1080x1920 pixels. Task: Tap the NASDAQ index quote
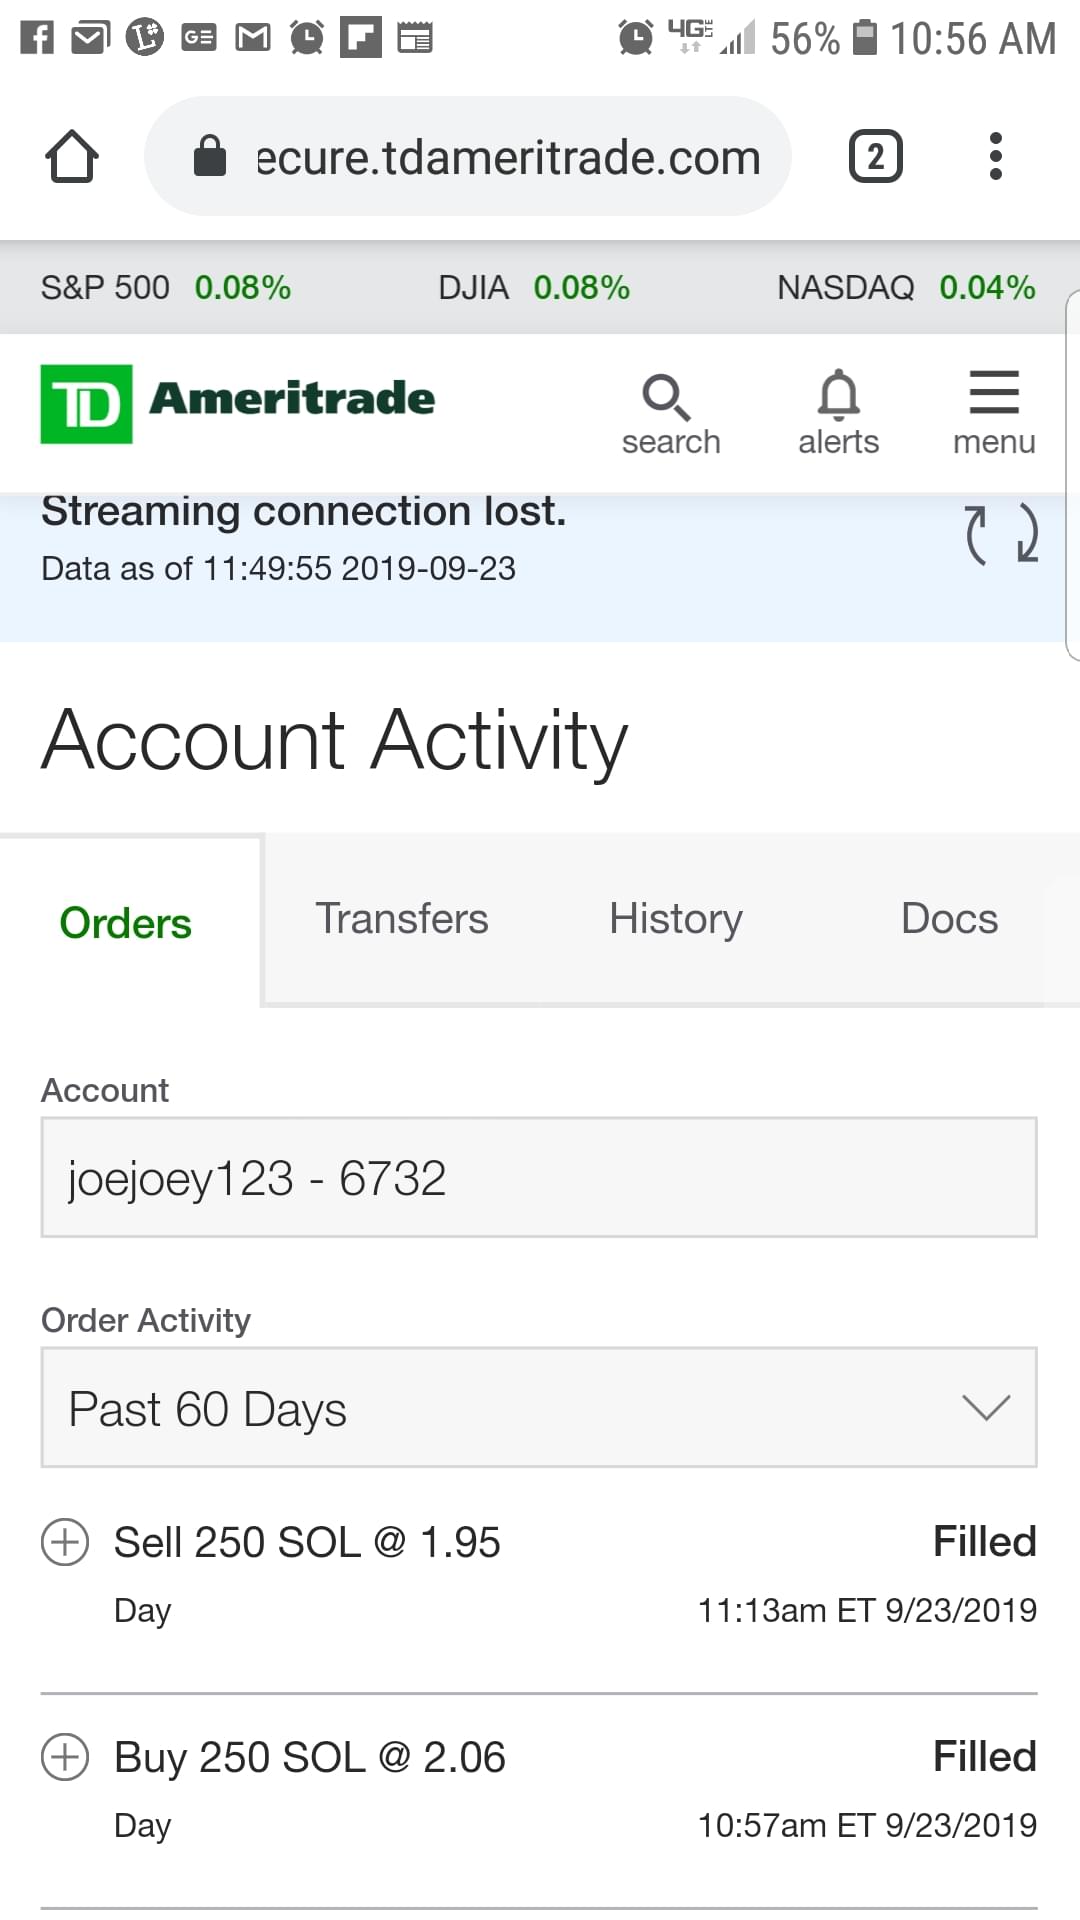coord(905,288)
